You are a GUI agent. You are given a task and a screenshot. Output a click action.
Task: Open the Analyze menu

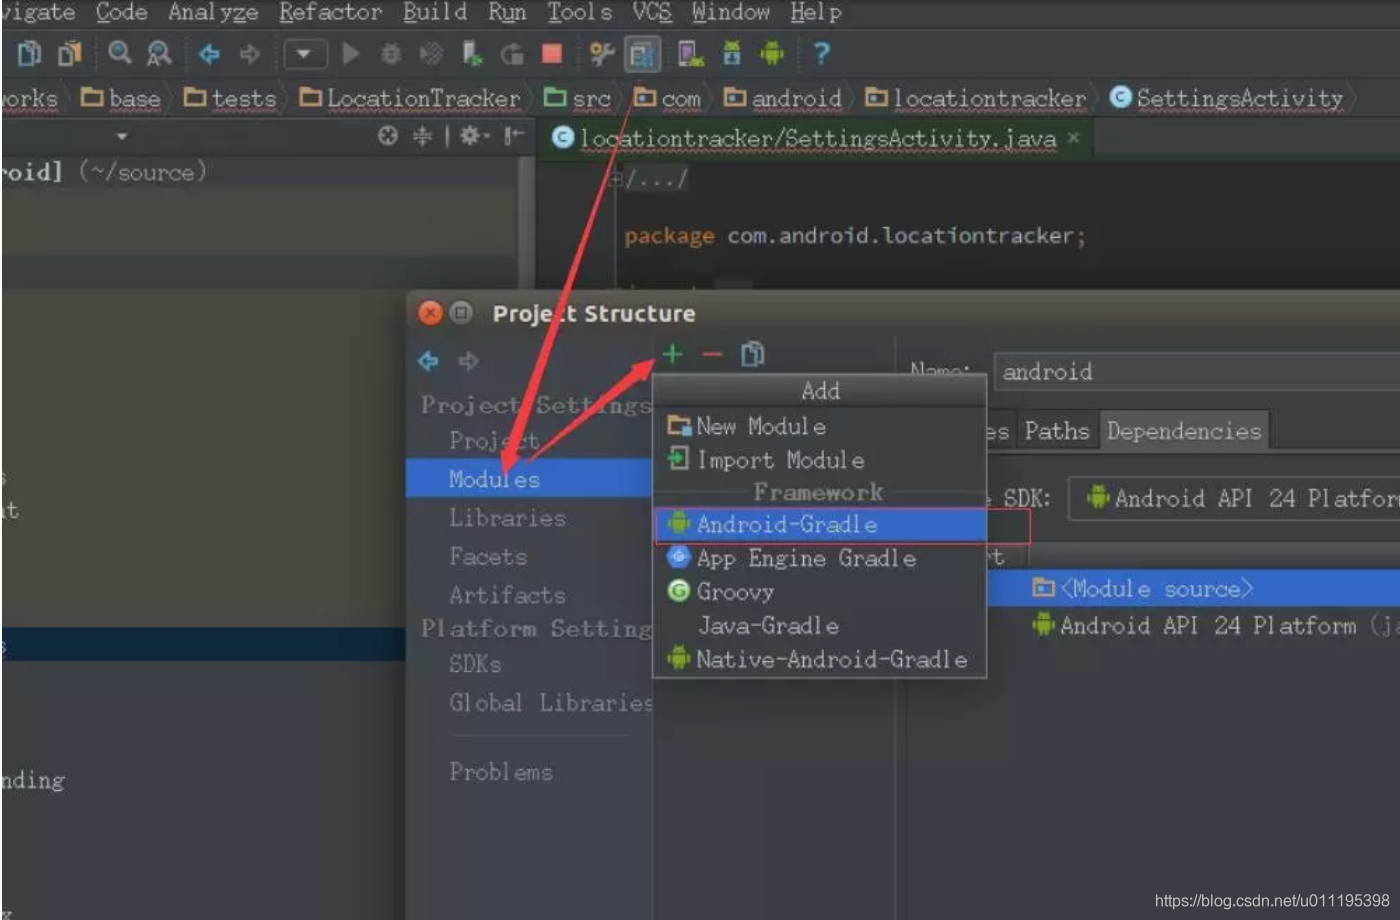click(x=213, y=12)
